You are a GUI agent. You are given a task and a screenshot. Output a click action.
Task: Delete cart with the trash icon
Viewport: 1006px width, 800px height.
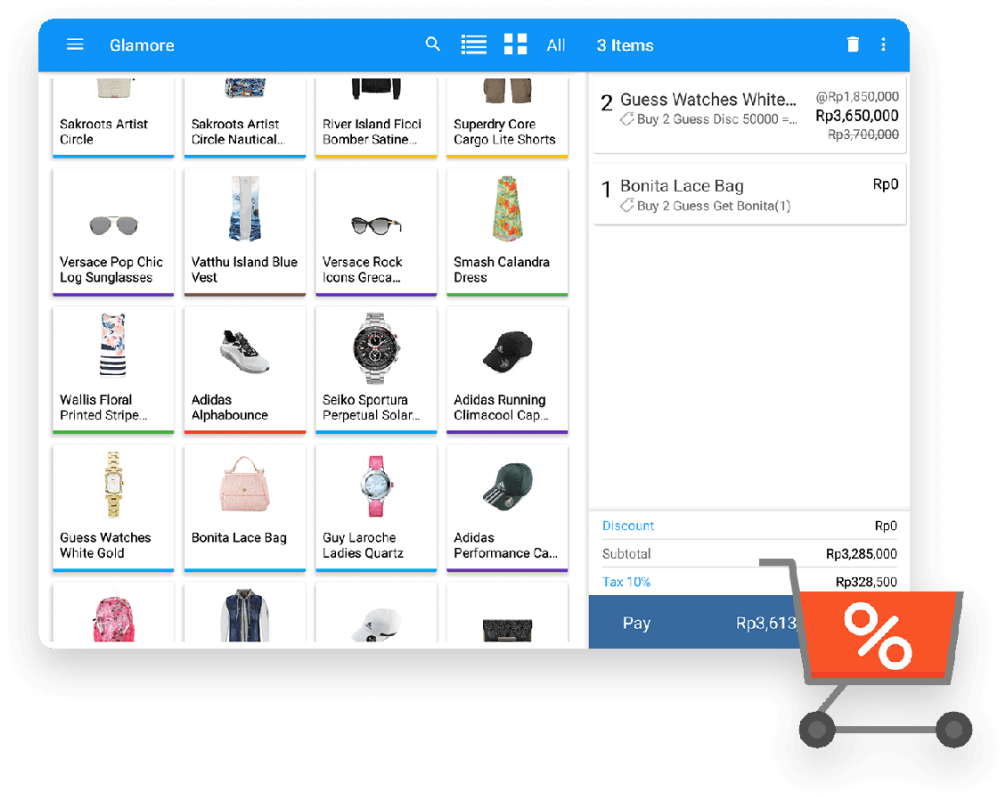point(853,44)
